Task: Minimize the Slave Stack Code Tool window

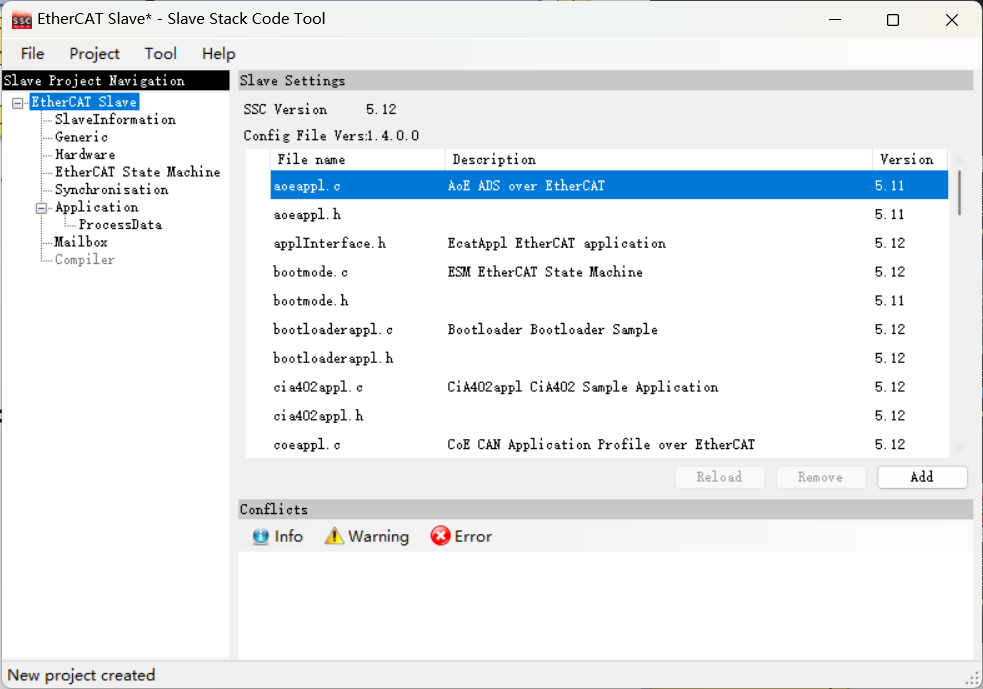Action: 834,20
